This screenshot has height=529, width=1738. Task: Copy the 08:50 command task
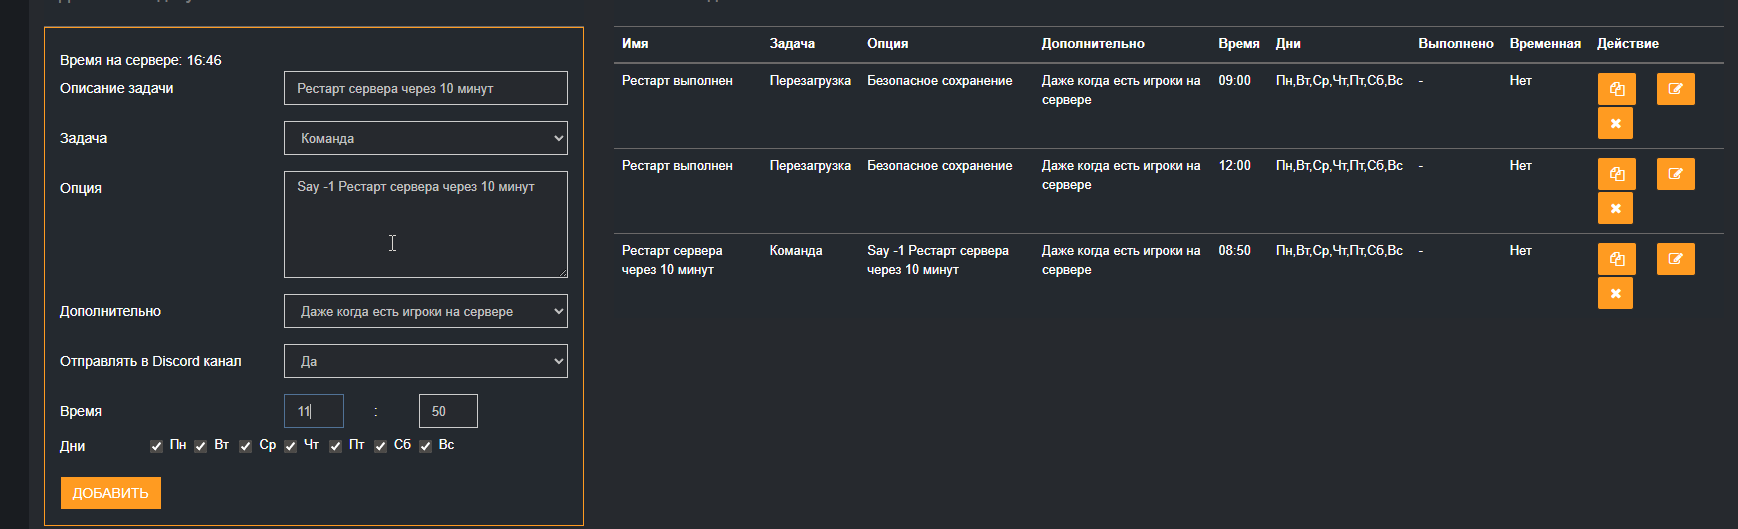[1616, 259]
